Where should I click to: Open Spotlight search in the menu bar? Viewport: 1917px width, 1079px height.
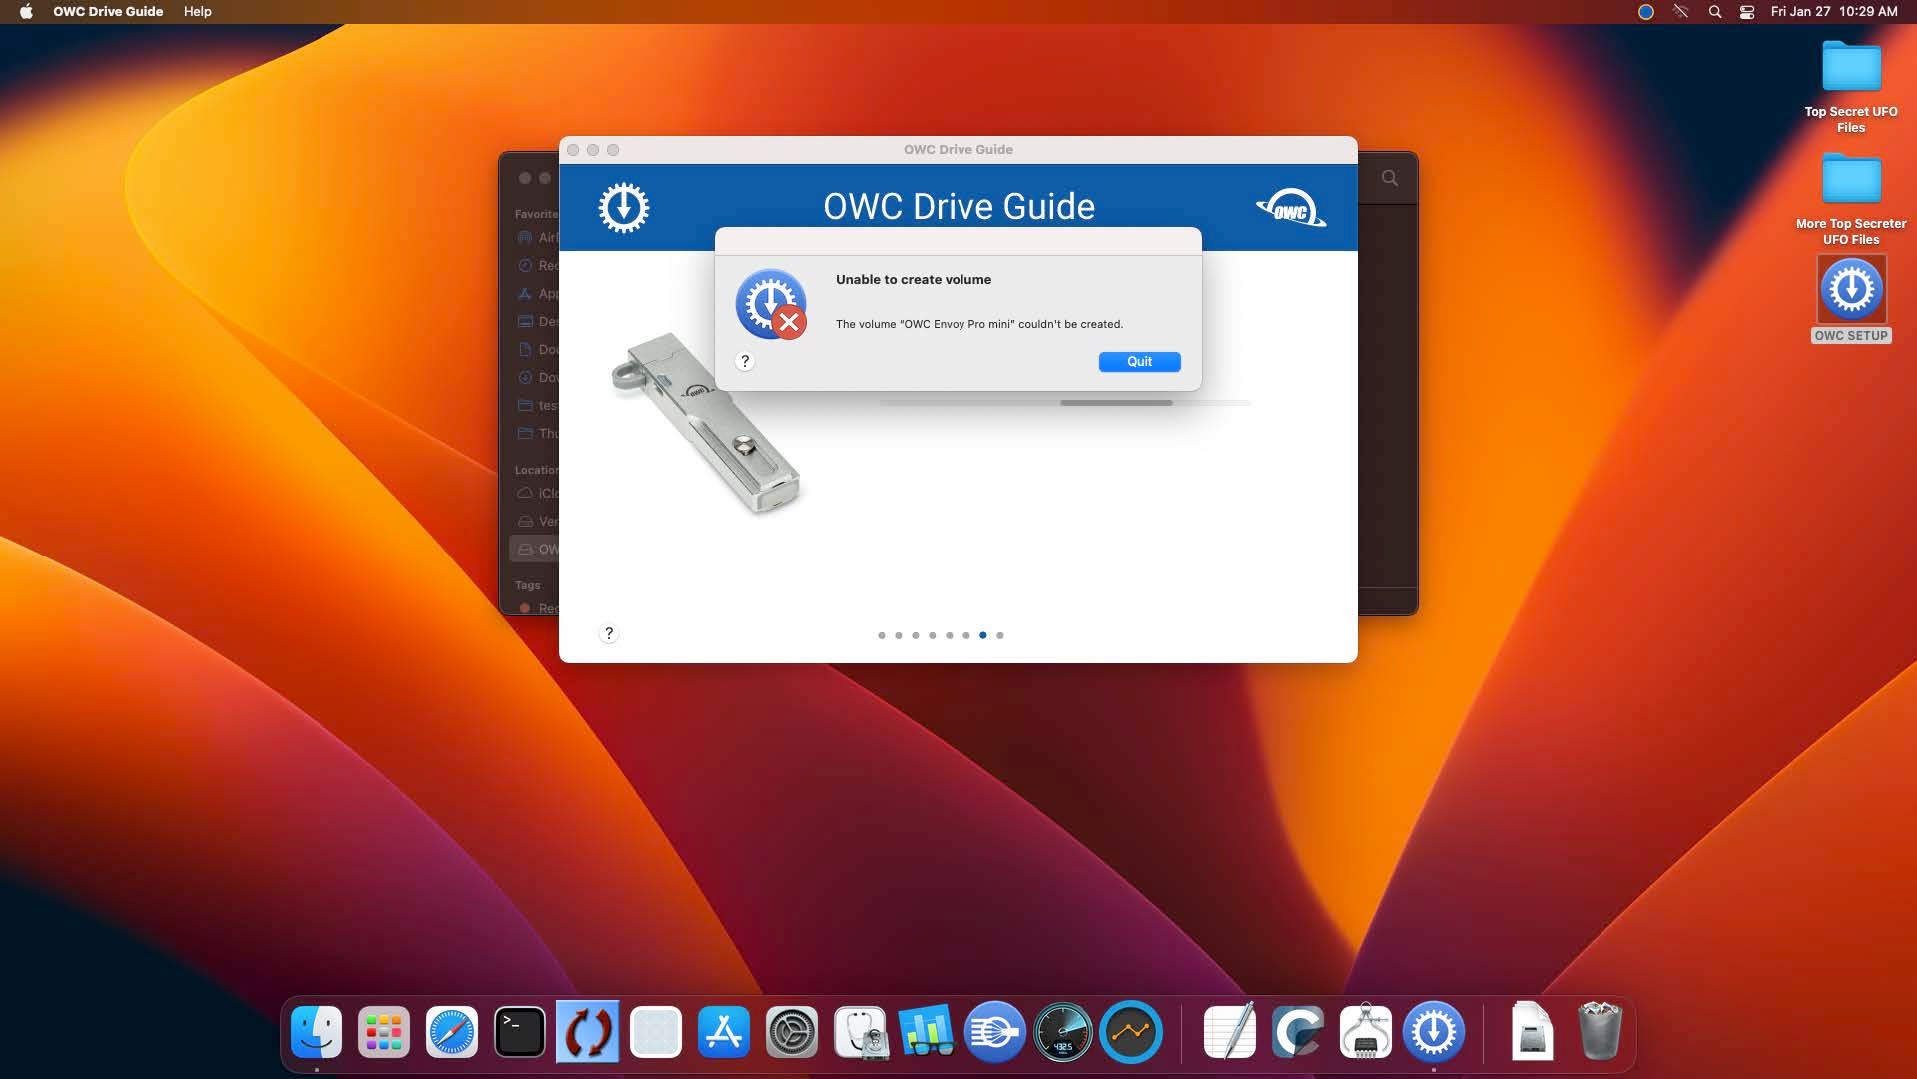tap(1715, 12)
